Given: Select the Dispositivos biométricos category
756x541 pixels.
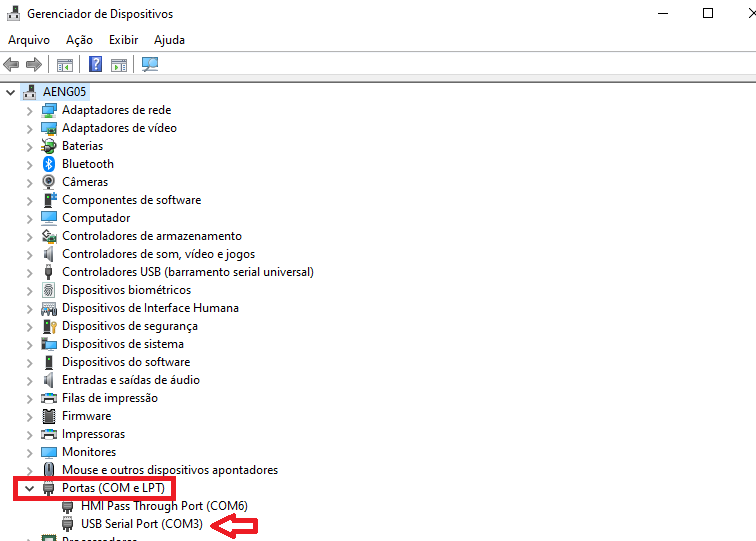Looking at the screenshot, I should 126,290.
